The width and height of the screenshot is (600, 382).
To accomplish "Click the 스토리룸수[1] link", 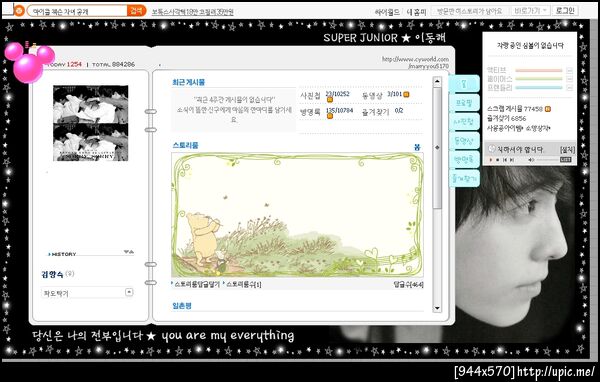I will point(244,284).
